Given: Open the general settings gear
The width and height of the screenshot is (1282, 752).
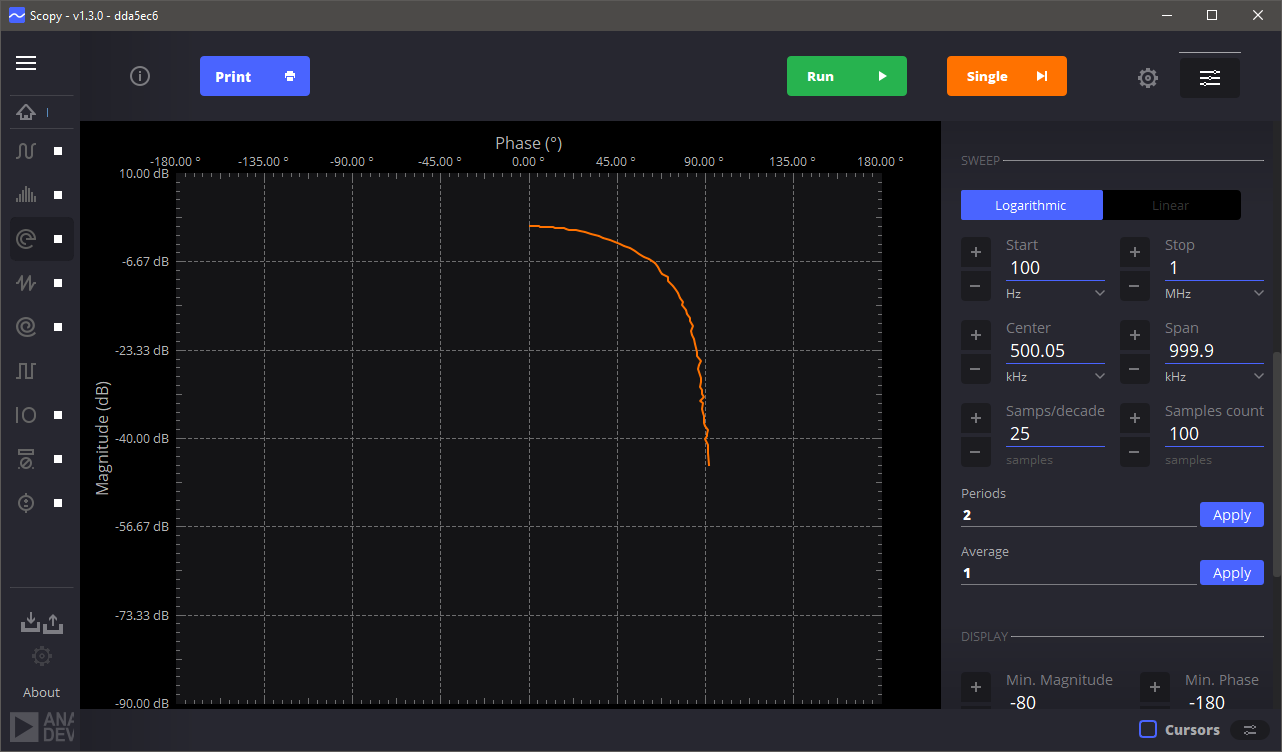Looking at the screenshot, I should [x=1147, y=77].
